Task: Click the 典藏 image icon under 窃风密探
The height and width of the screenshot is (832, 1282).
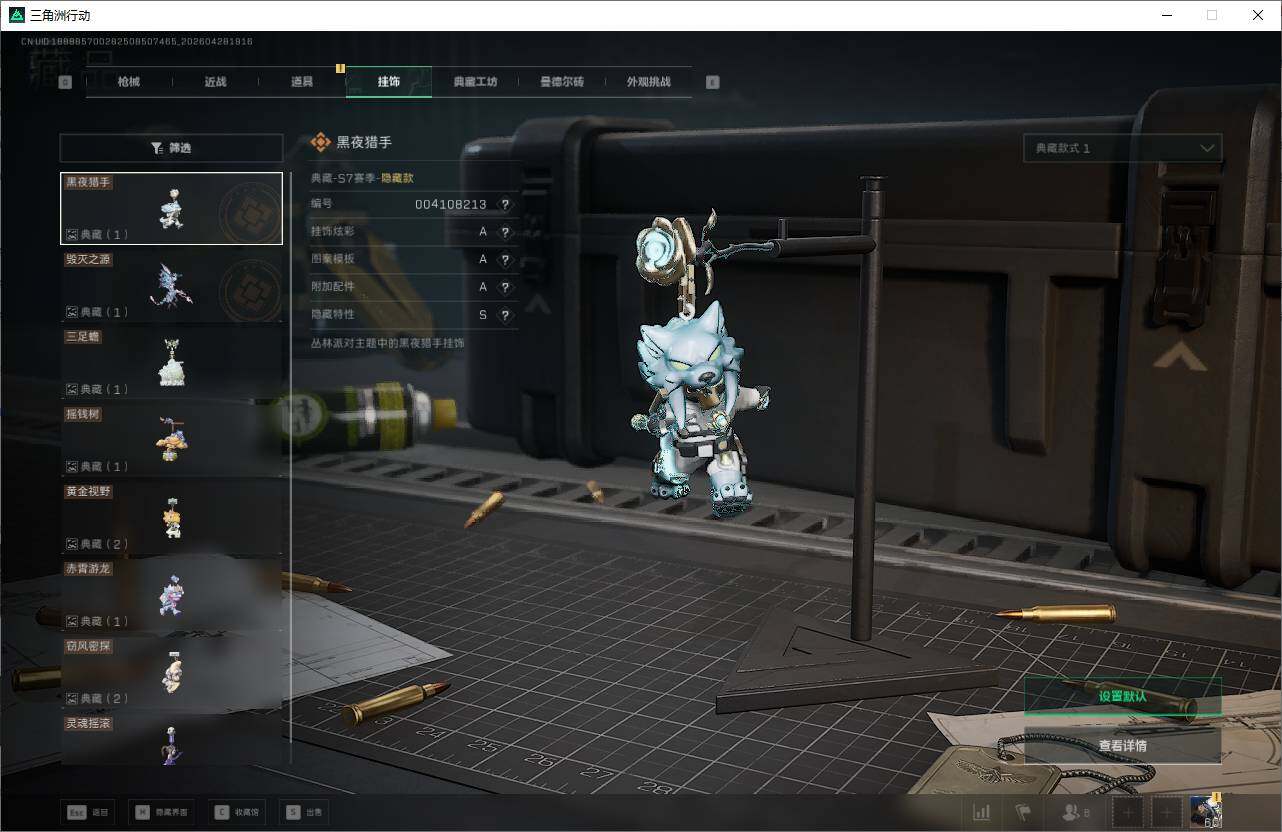Action: 72,698
